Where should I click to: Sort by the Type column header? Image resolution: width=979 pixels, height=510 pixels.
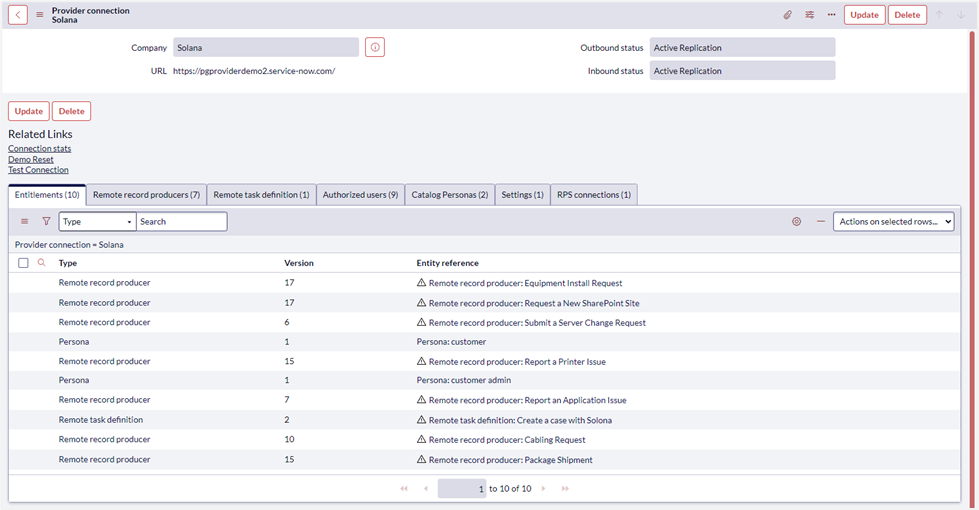pos(67,263)
